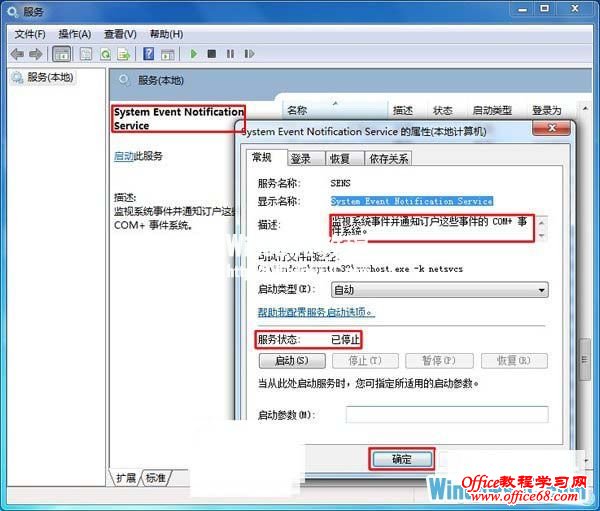Toggle the console tree pane icon
This screenshot has height=511, width=600.
[x=62, y=54]
